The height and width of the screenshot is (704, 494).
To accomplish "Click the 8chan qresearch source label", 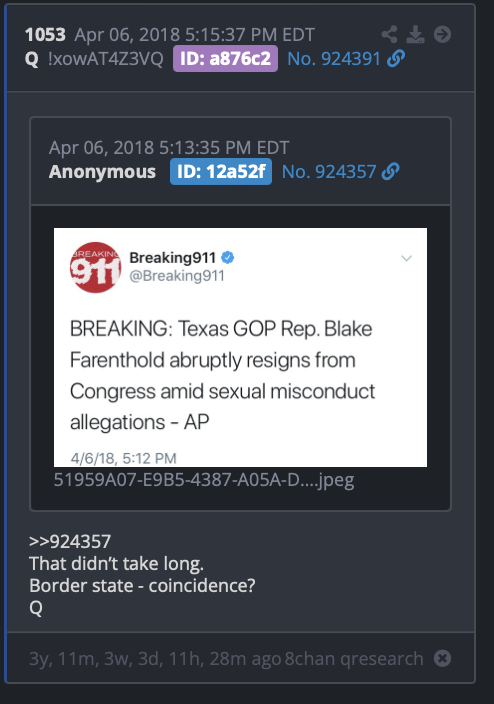I will click(354, 659).
